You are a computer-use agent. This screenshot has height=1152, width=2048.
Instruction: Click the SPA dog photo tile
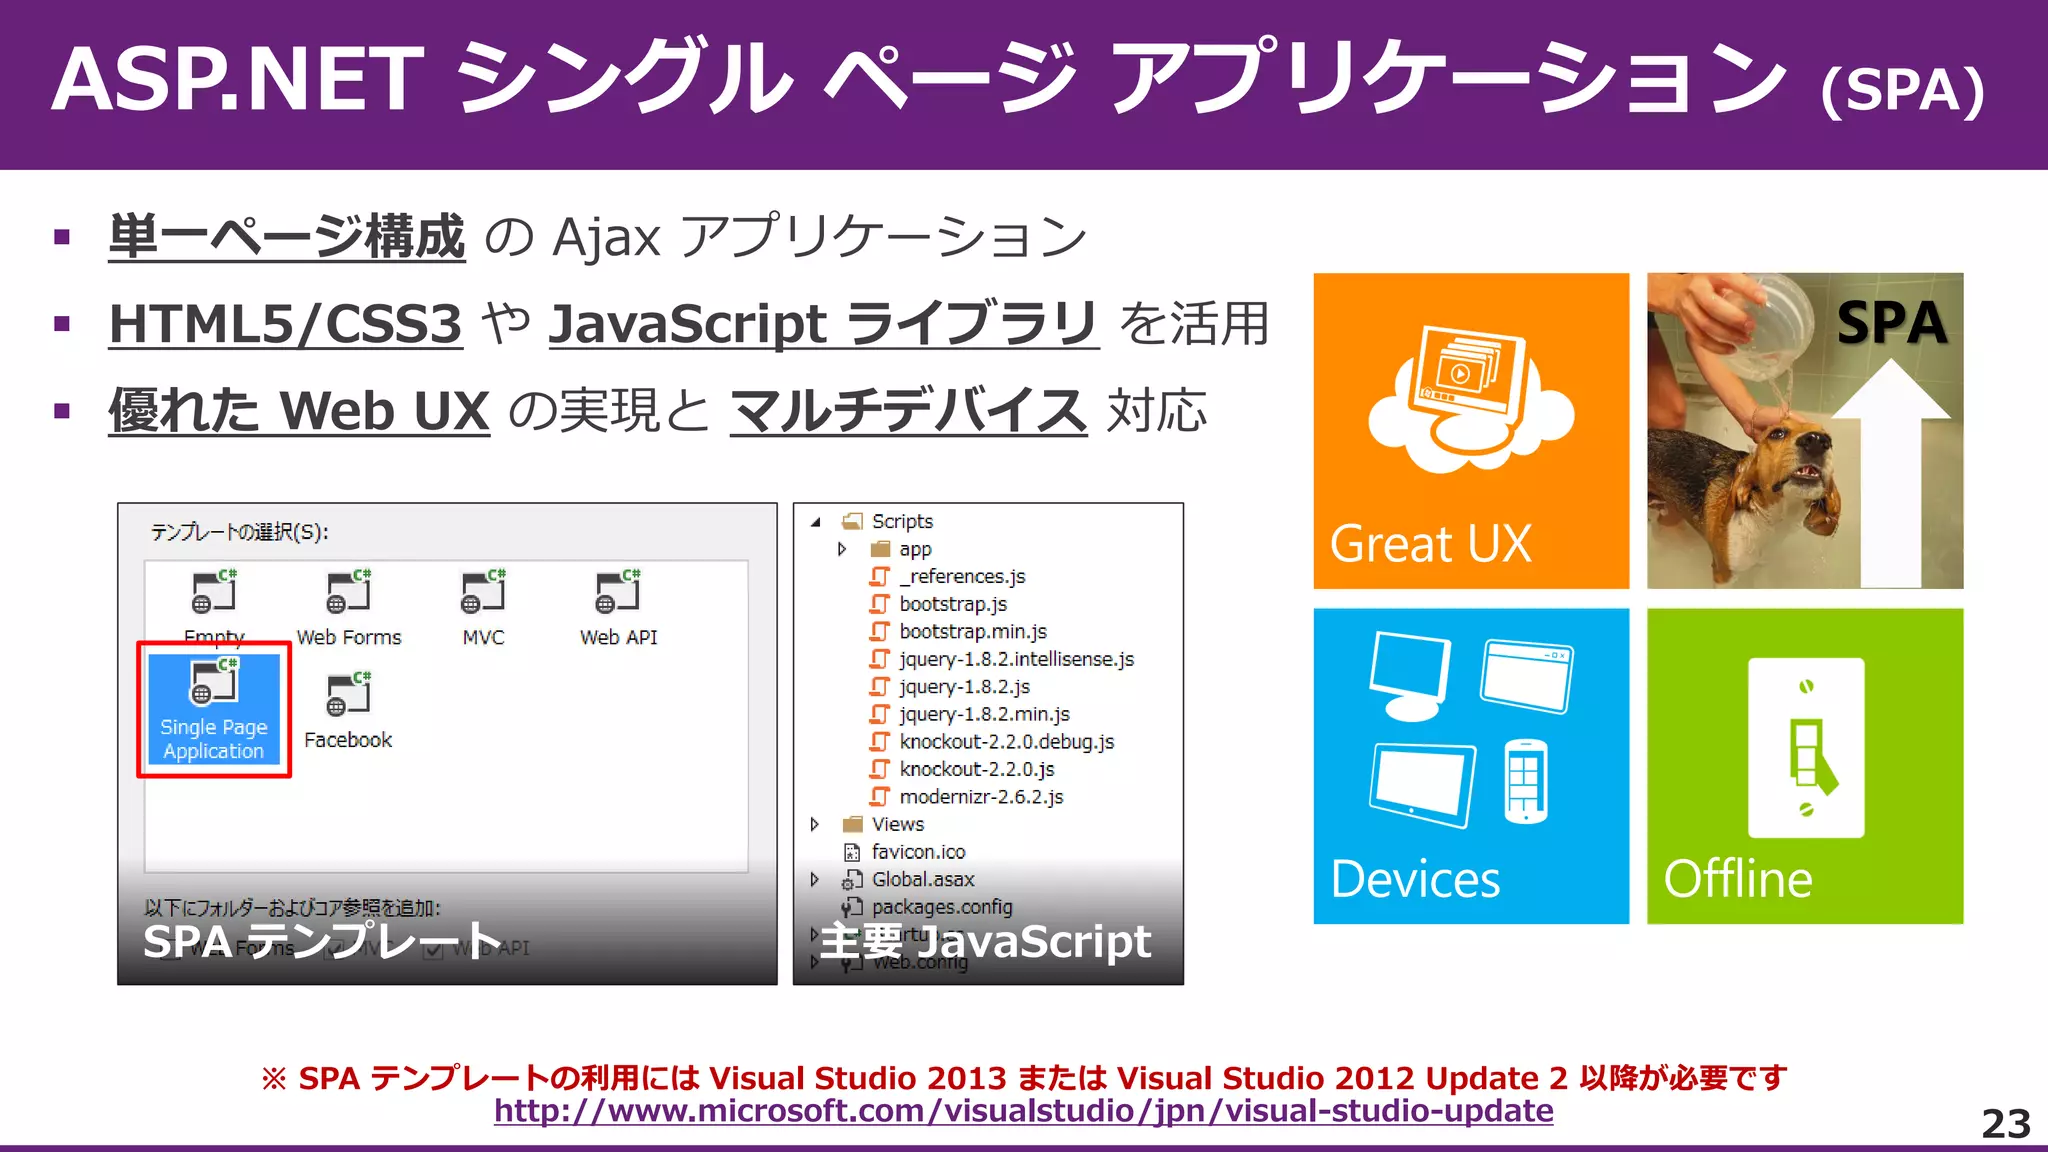click(x=1805, y=431)
